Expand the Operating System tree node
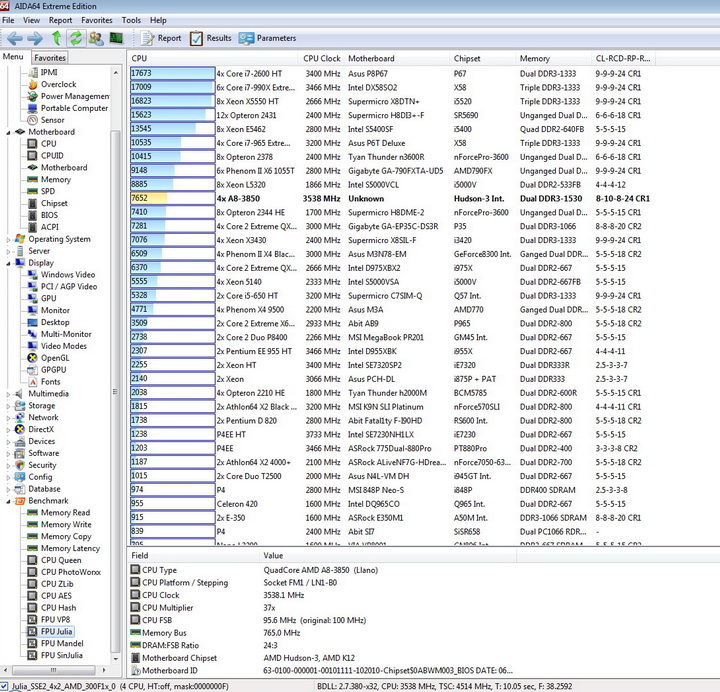 coord(8,239)
